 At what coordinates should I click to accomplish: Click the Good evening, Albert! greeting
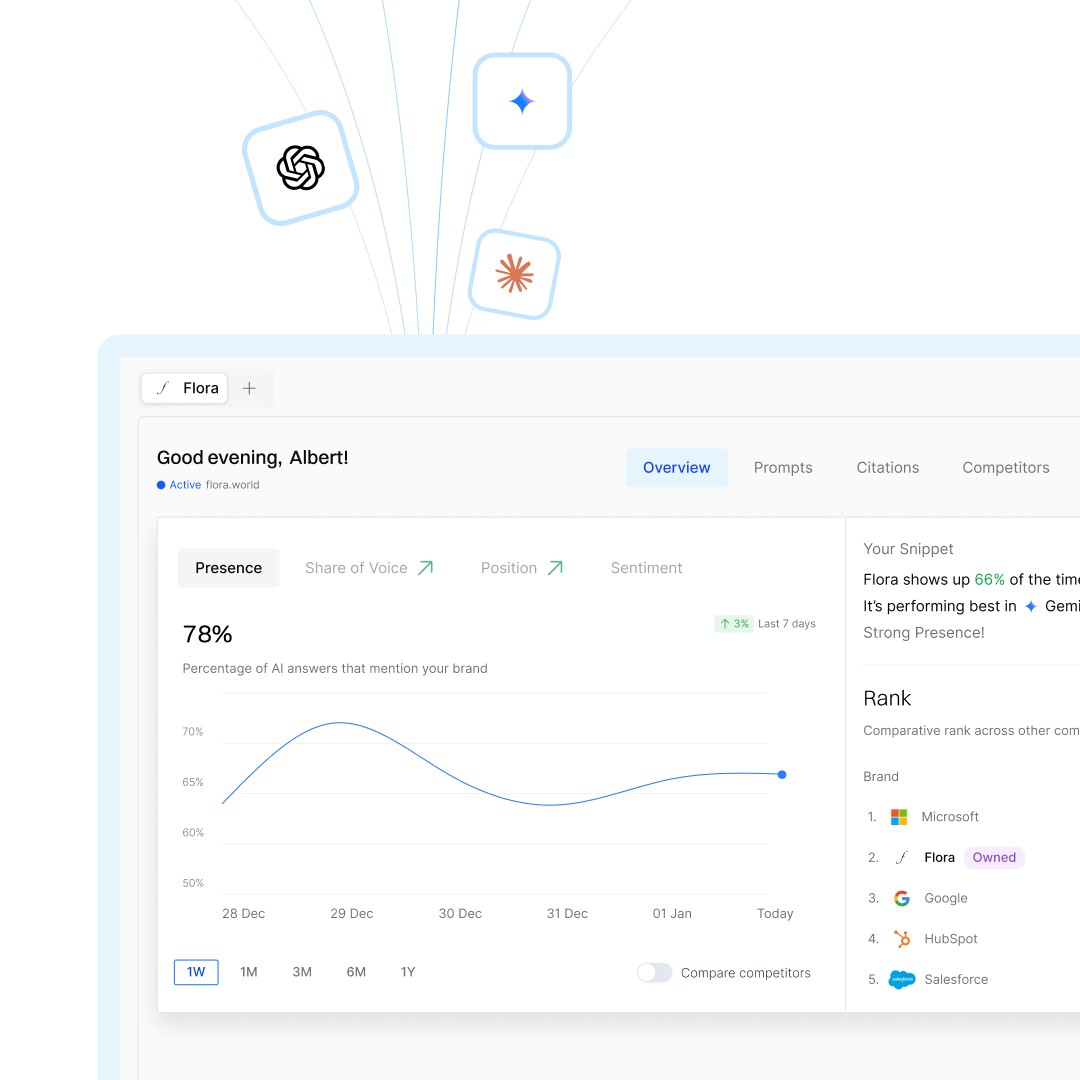click(x=253, y=457)
